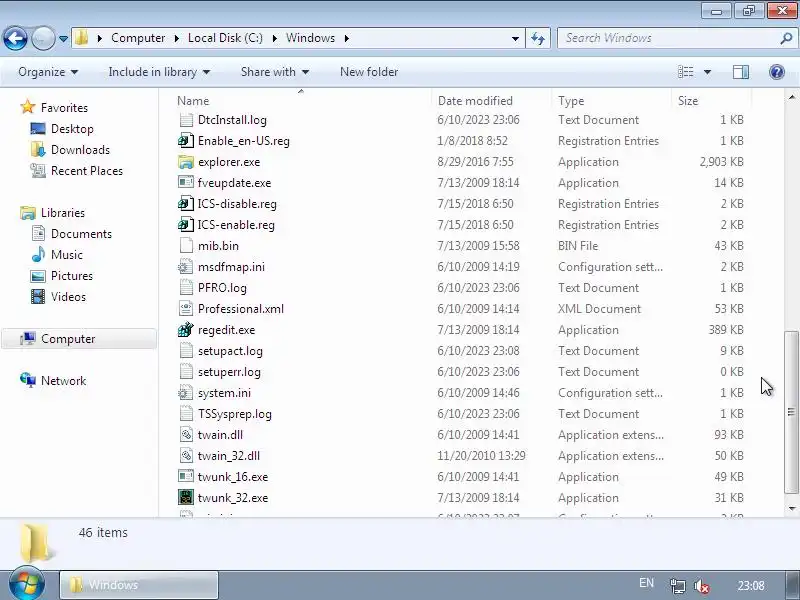
Task: Click Local Disk (C:) in breadcrumb
Action: tap(225, 38)
